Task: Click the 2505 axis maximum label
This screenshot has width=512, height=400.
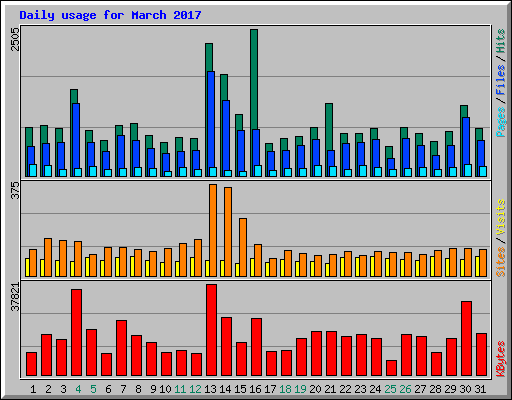Action: (x=15, y=39)
